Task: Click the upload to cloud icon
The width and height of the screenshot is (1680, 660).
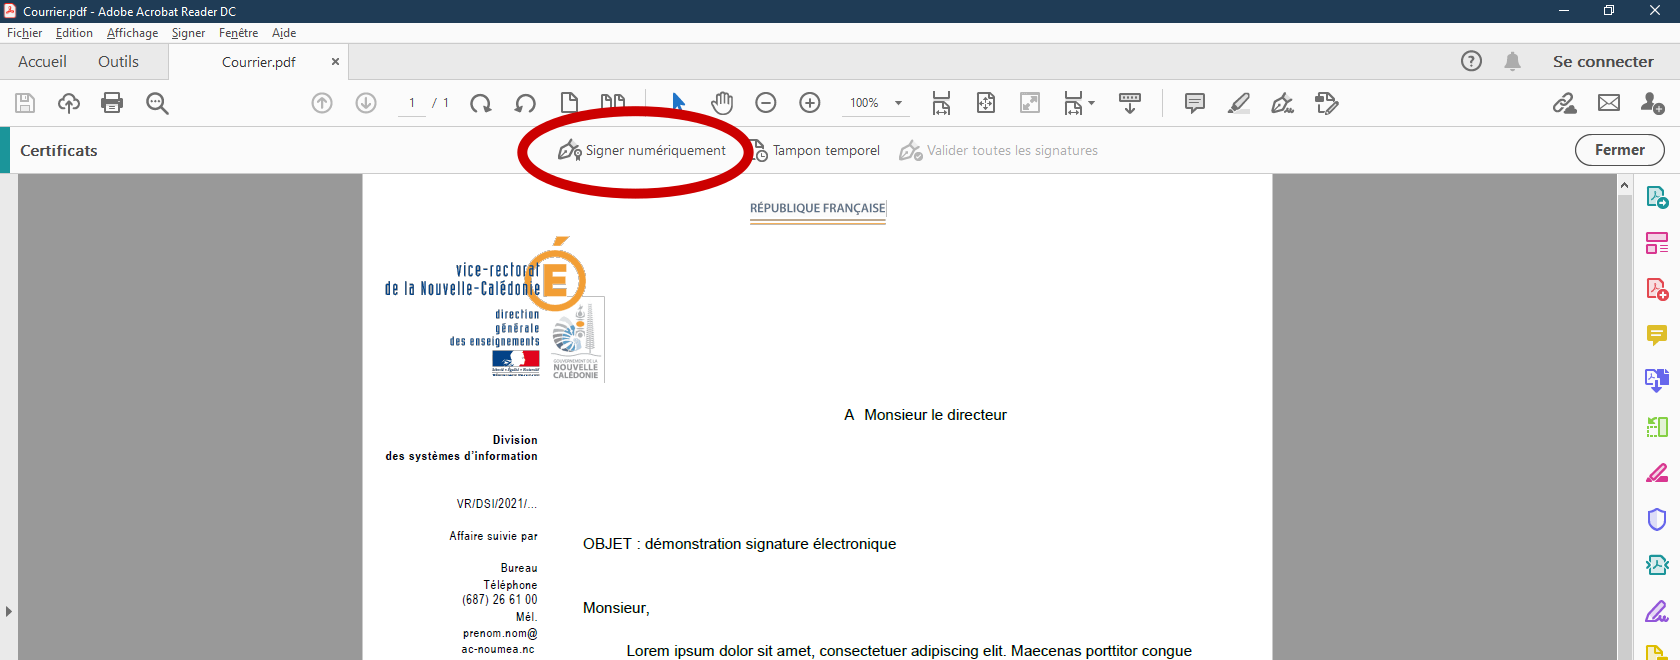Action: coord(68,103)
